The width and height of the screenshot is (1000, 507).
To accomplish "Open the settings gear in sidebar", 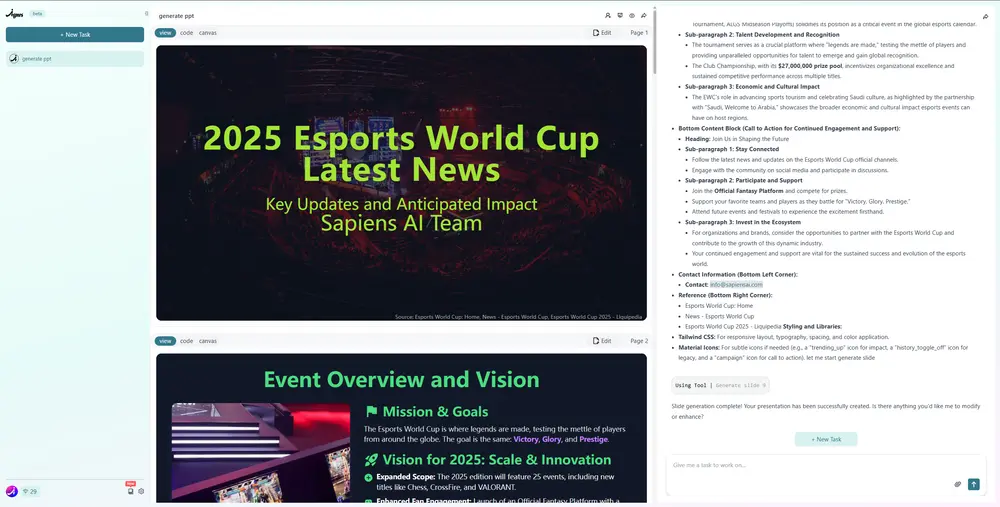I will pos(141,491).
